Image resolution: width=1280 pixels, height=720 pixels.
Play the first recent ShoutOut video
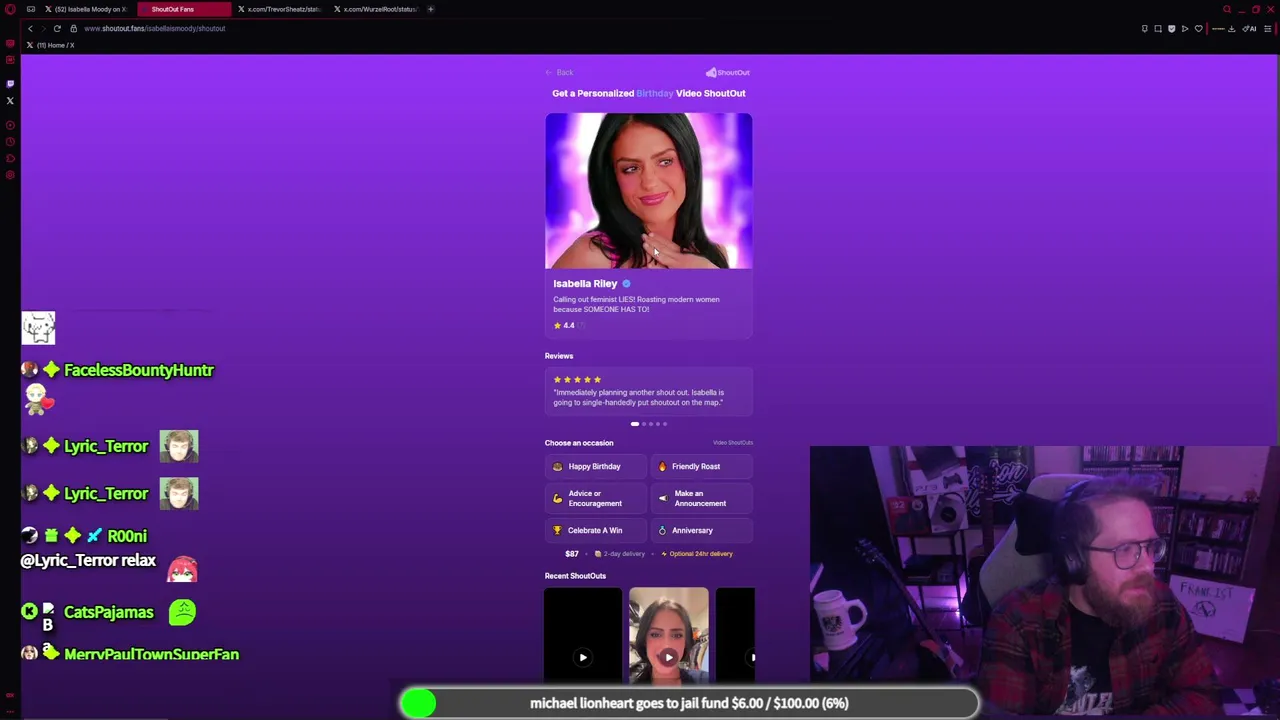pyautogui.click(x=583, y=657)
